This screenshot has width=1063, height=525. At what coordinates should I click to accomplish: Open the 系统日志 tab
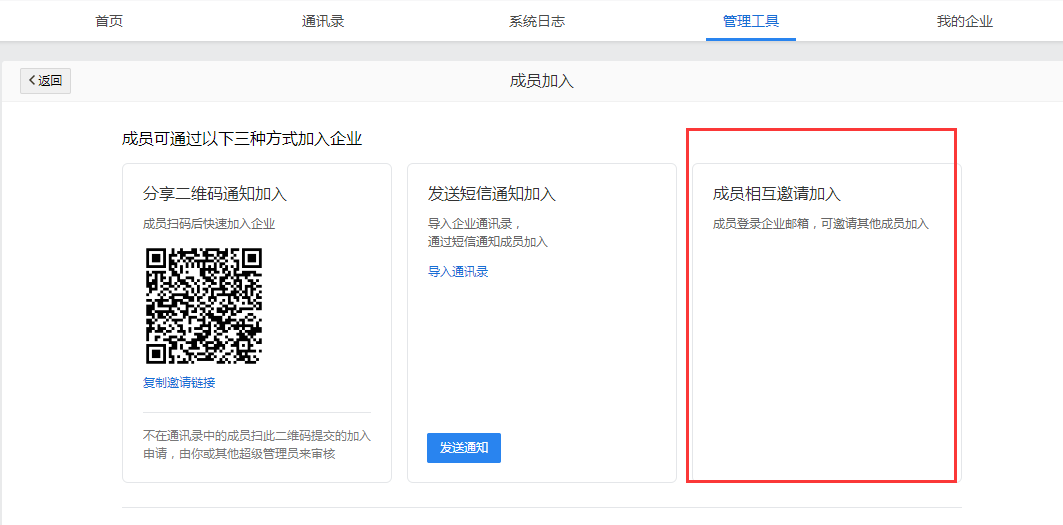[x=537, y=21]
